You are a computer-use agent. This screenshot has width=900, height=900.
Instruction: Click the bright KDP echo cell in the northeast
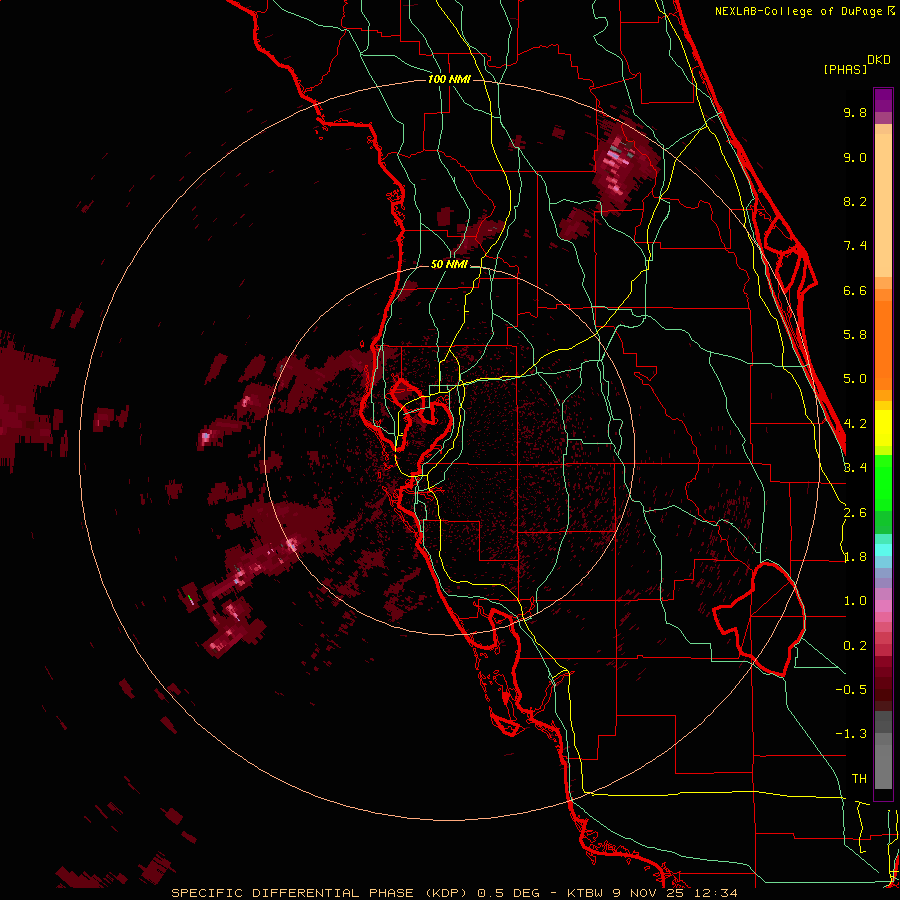pos(621,164)
